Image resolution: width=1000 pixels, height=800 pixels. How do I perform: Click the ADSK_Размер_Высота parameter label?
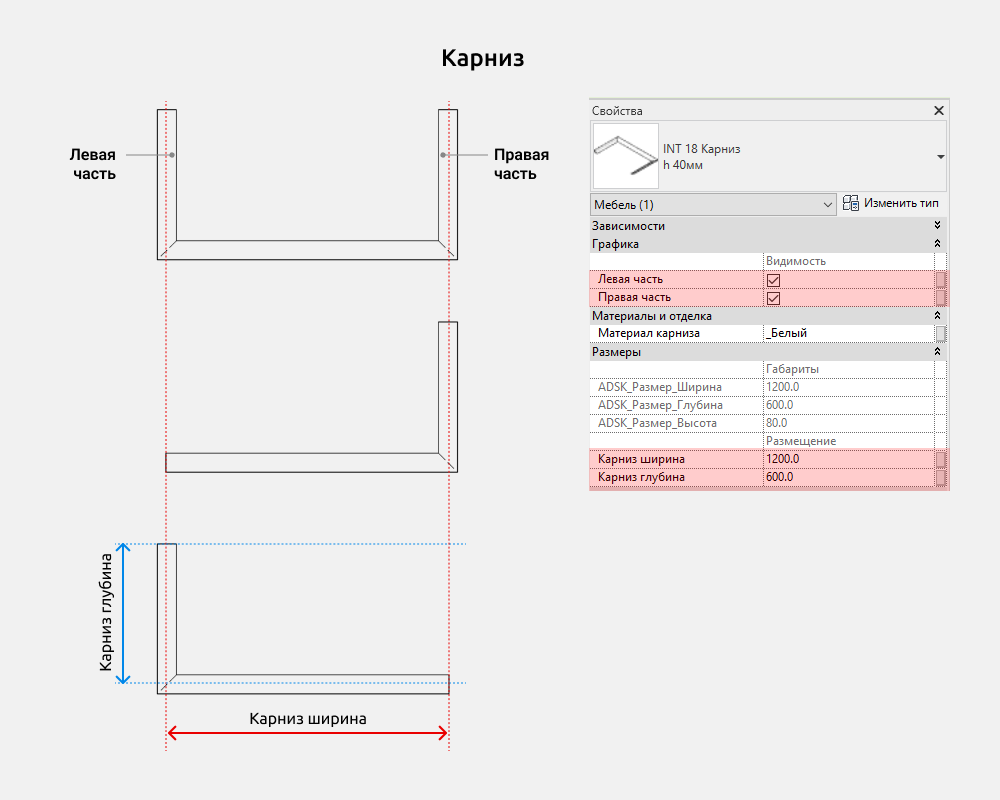click(657, 423)
